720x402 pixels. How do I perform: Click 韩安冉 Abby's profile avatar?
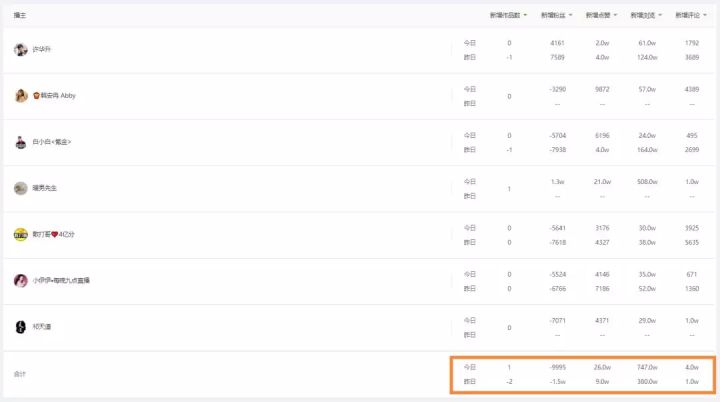[21, 96]
